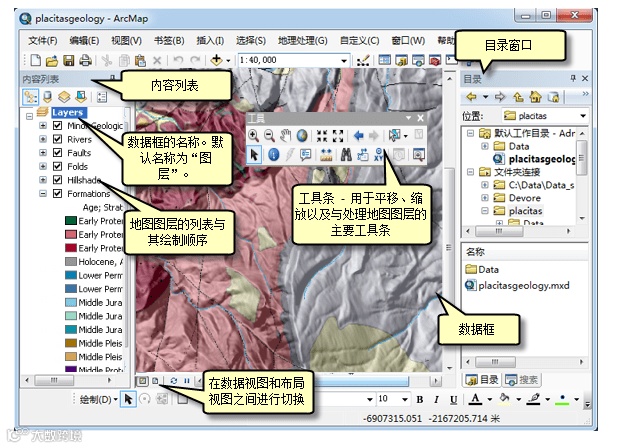Click the Full Extent globe icon
This screenshot has height=448, width=619.
pos(302,136)
